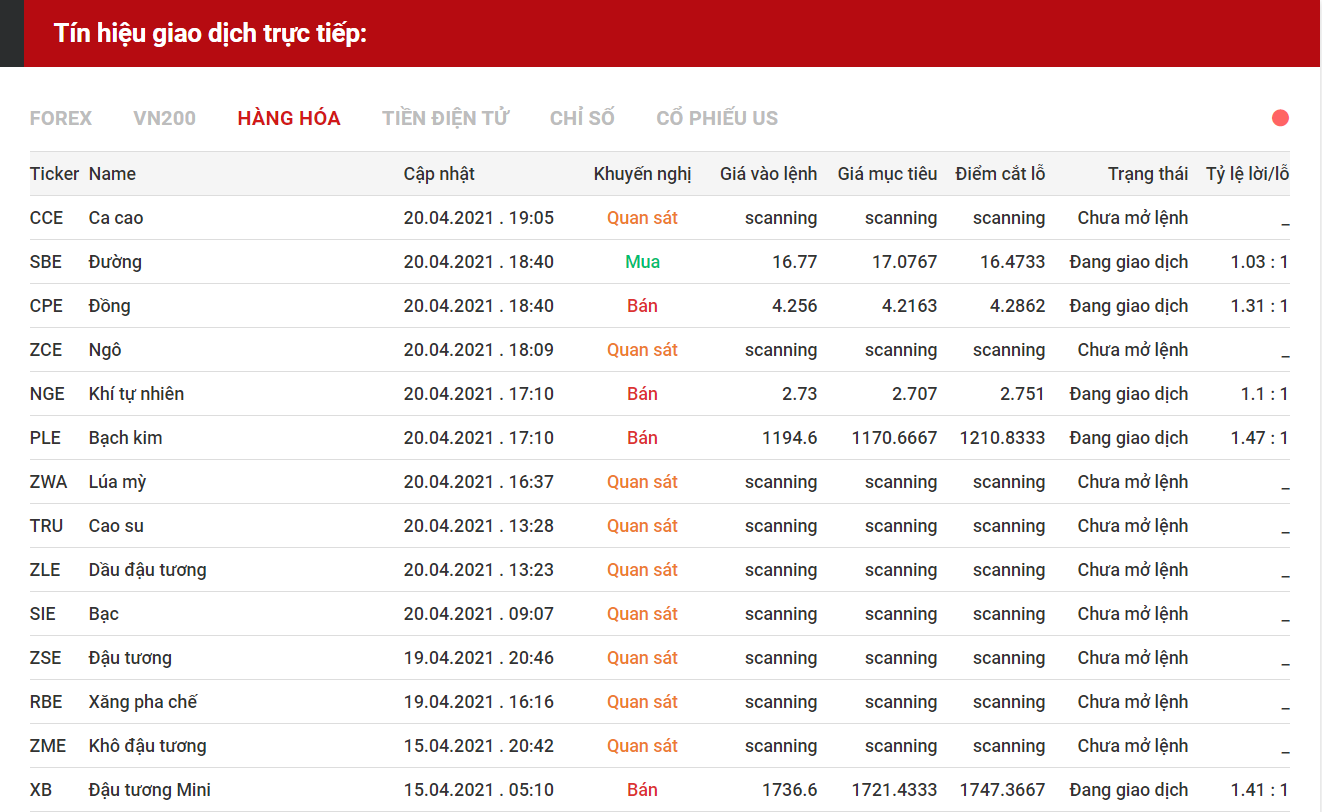Image resolution: width=1322 pixels, height=812 pixels.
Task: Select entry price 4.256
Action: [x=794, y=306]
